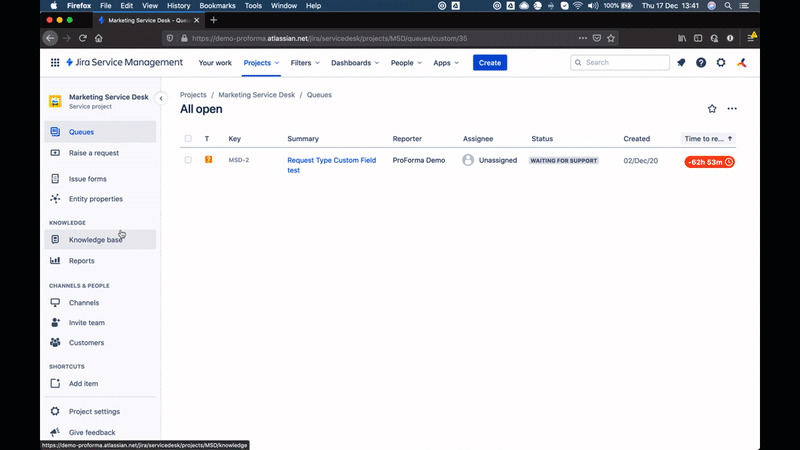Image resolution: width=800 pixels, height=450 pixels.
Task: Open the Apple menu
Action: (54, 6)
